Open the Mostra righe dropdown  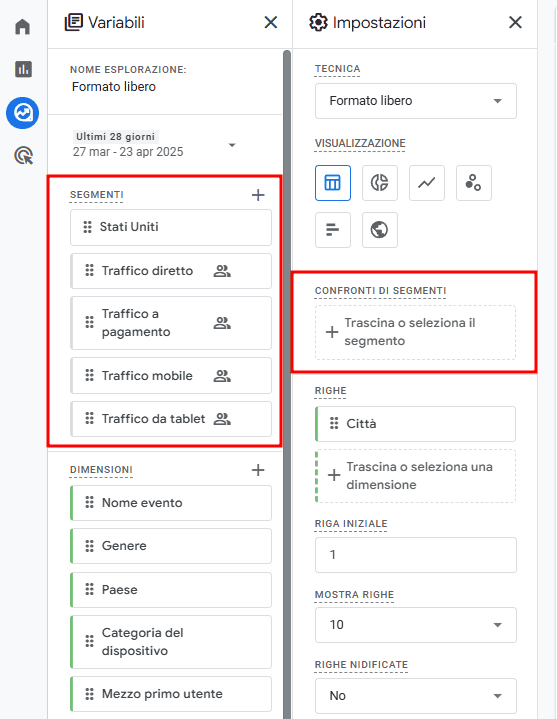[416, 625]
